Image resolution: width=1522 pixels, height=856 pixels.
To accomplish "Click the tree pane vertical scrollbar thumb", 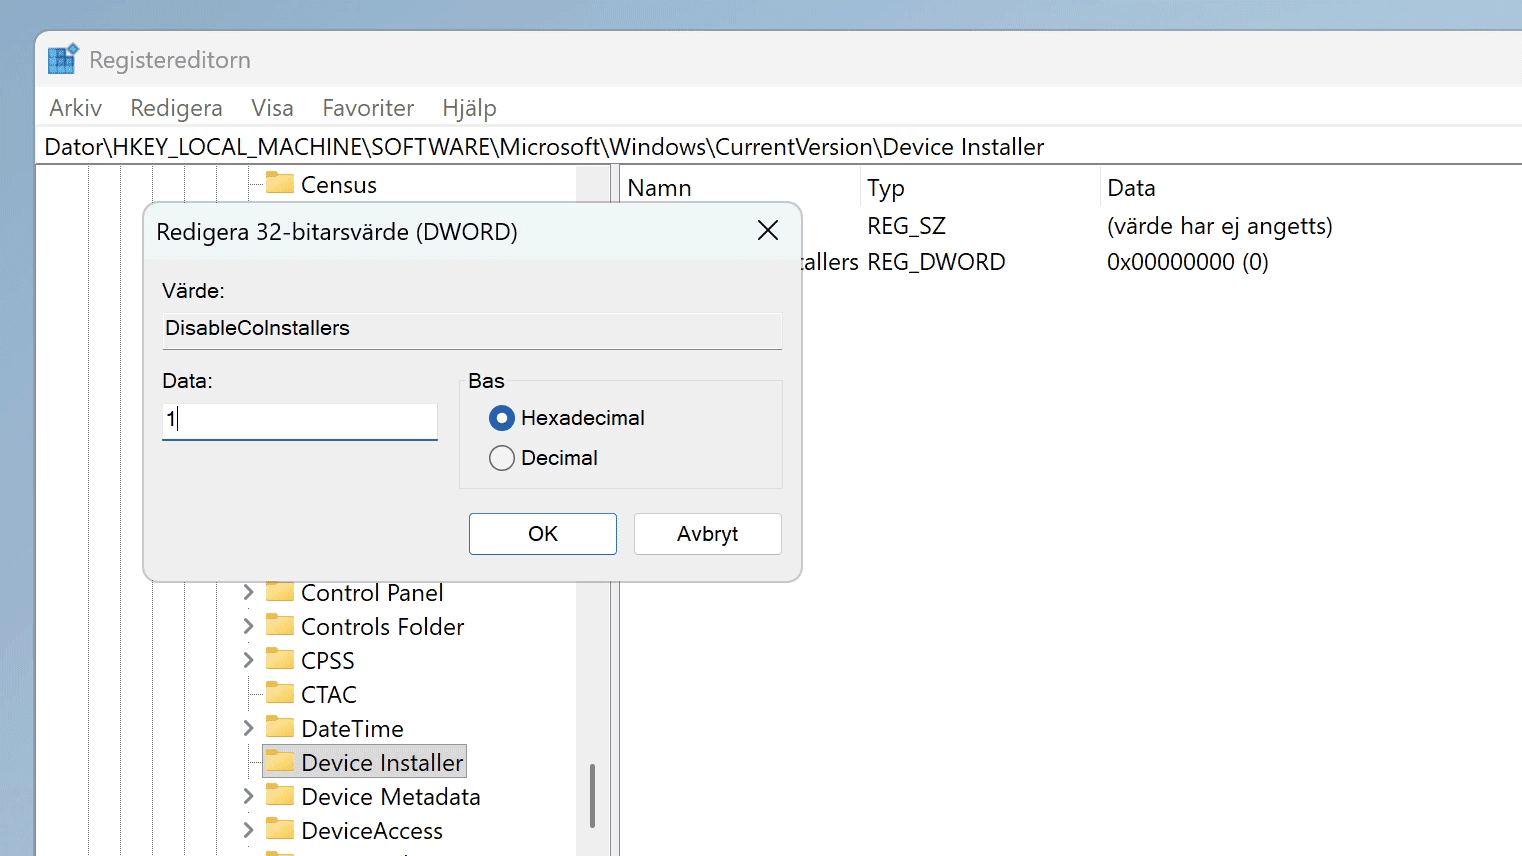I will click(592, 796).
